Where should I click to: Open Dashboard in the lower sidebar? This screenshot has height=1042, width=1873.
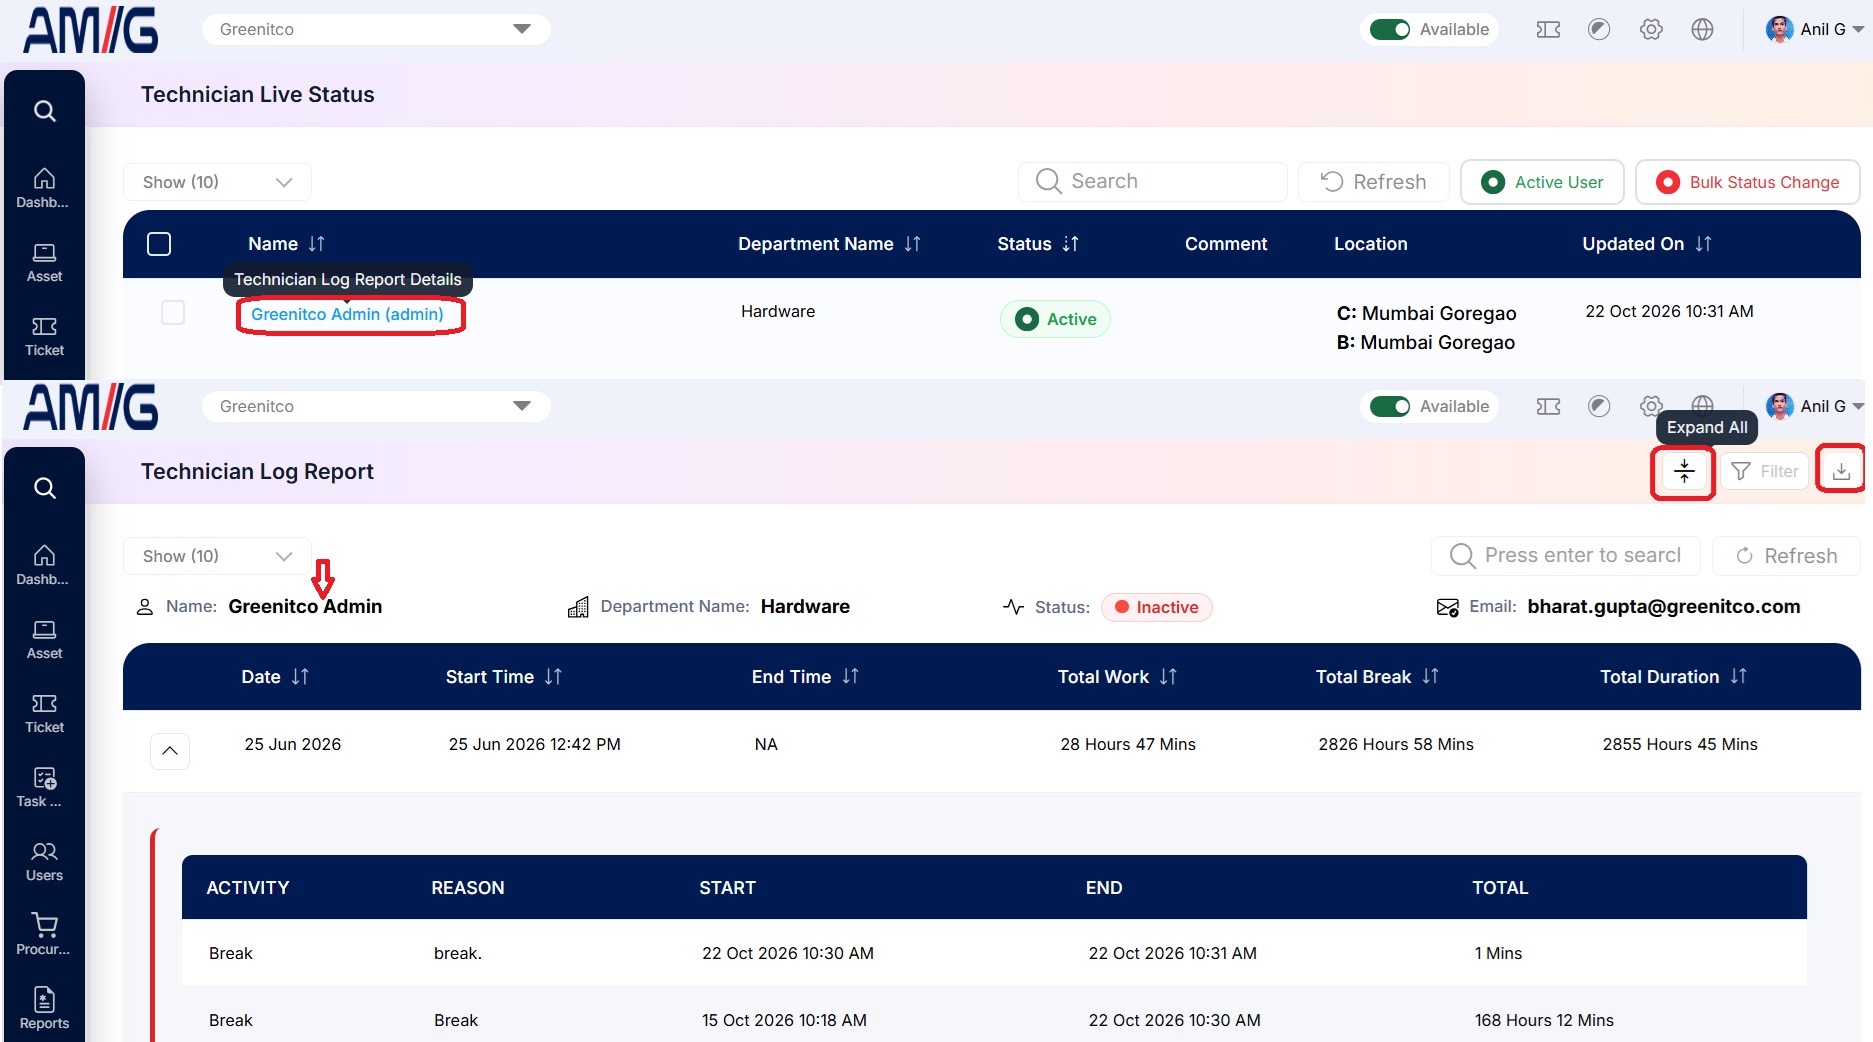click(44, 565)
